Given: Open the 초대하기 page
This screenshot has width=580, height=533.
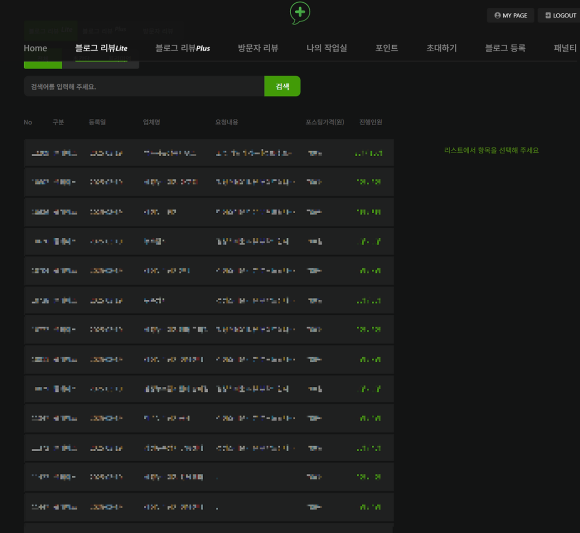Looking at the screenshot, I should point(442,48).
